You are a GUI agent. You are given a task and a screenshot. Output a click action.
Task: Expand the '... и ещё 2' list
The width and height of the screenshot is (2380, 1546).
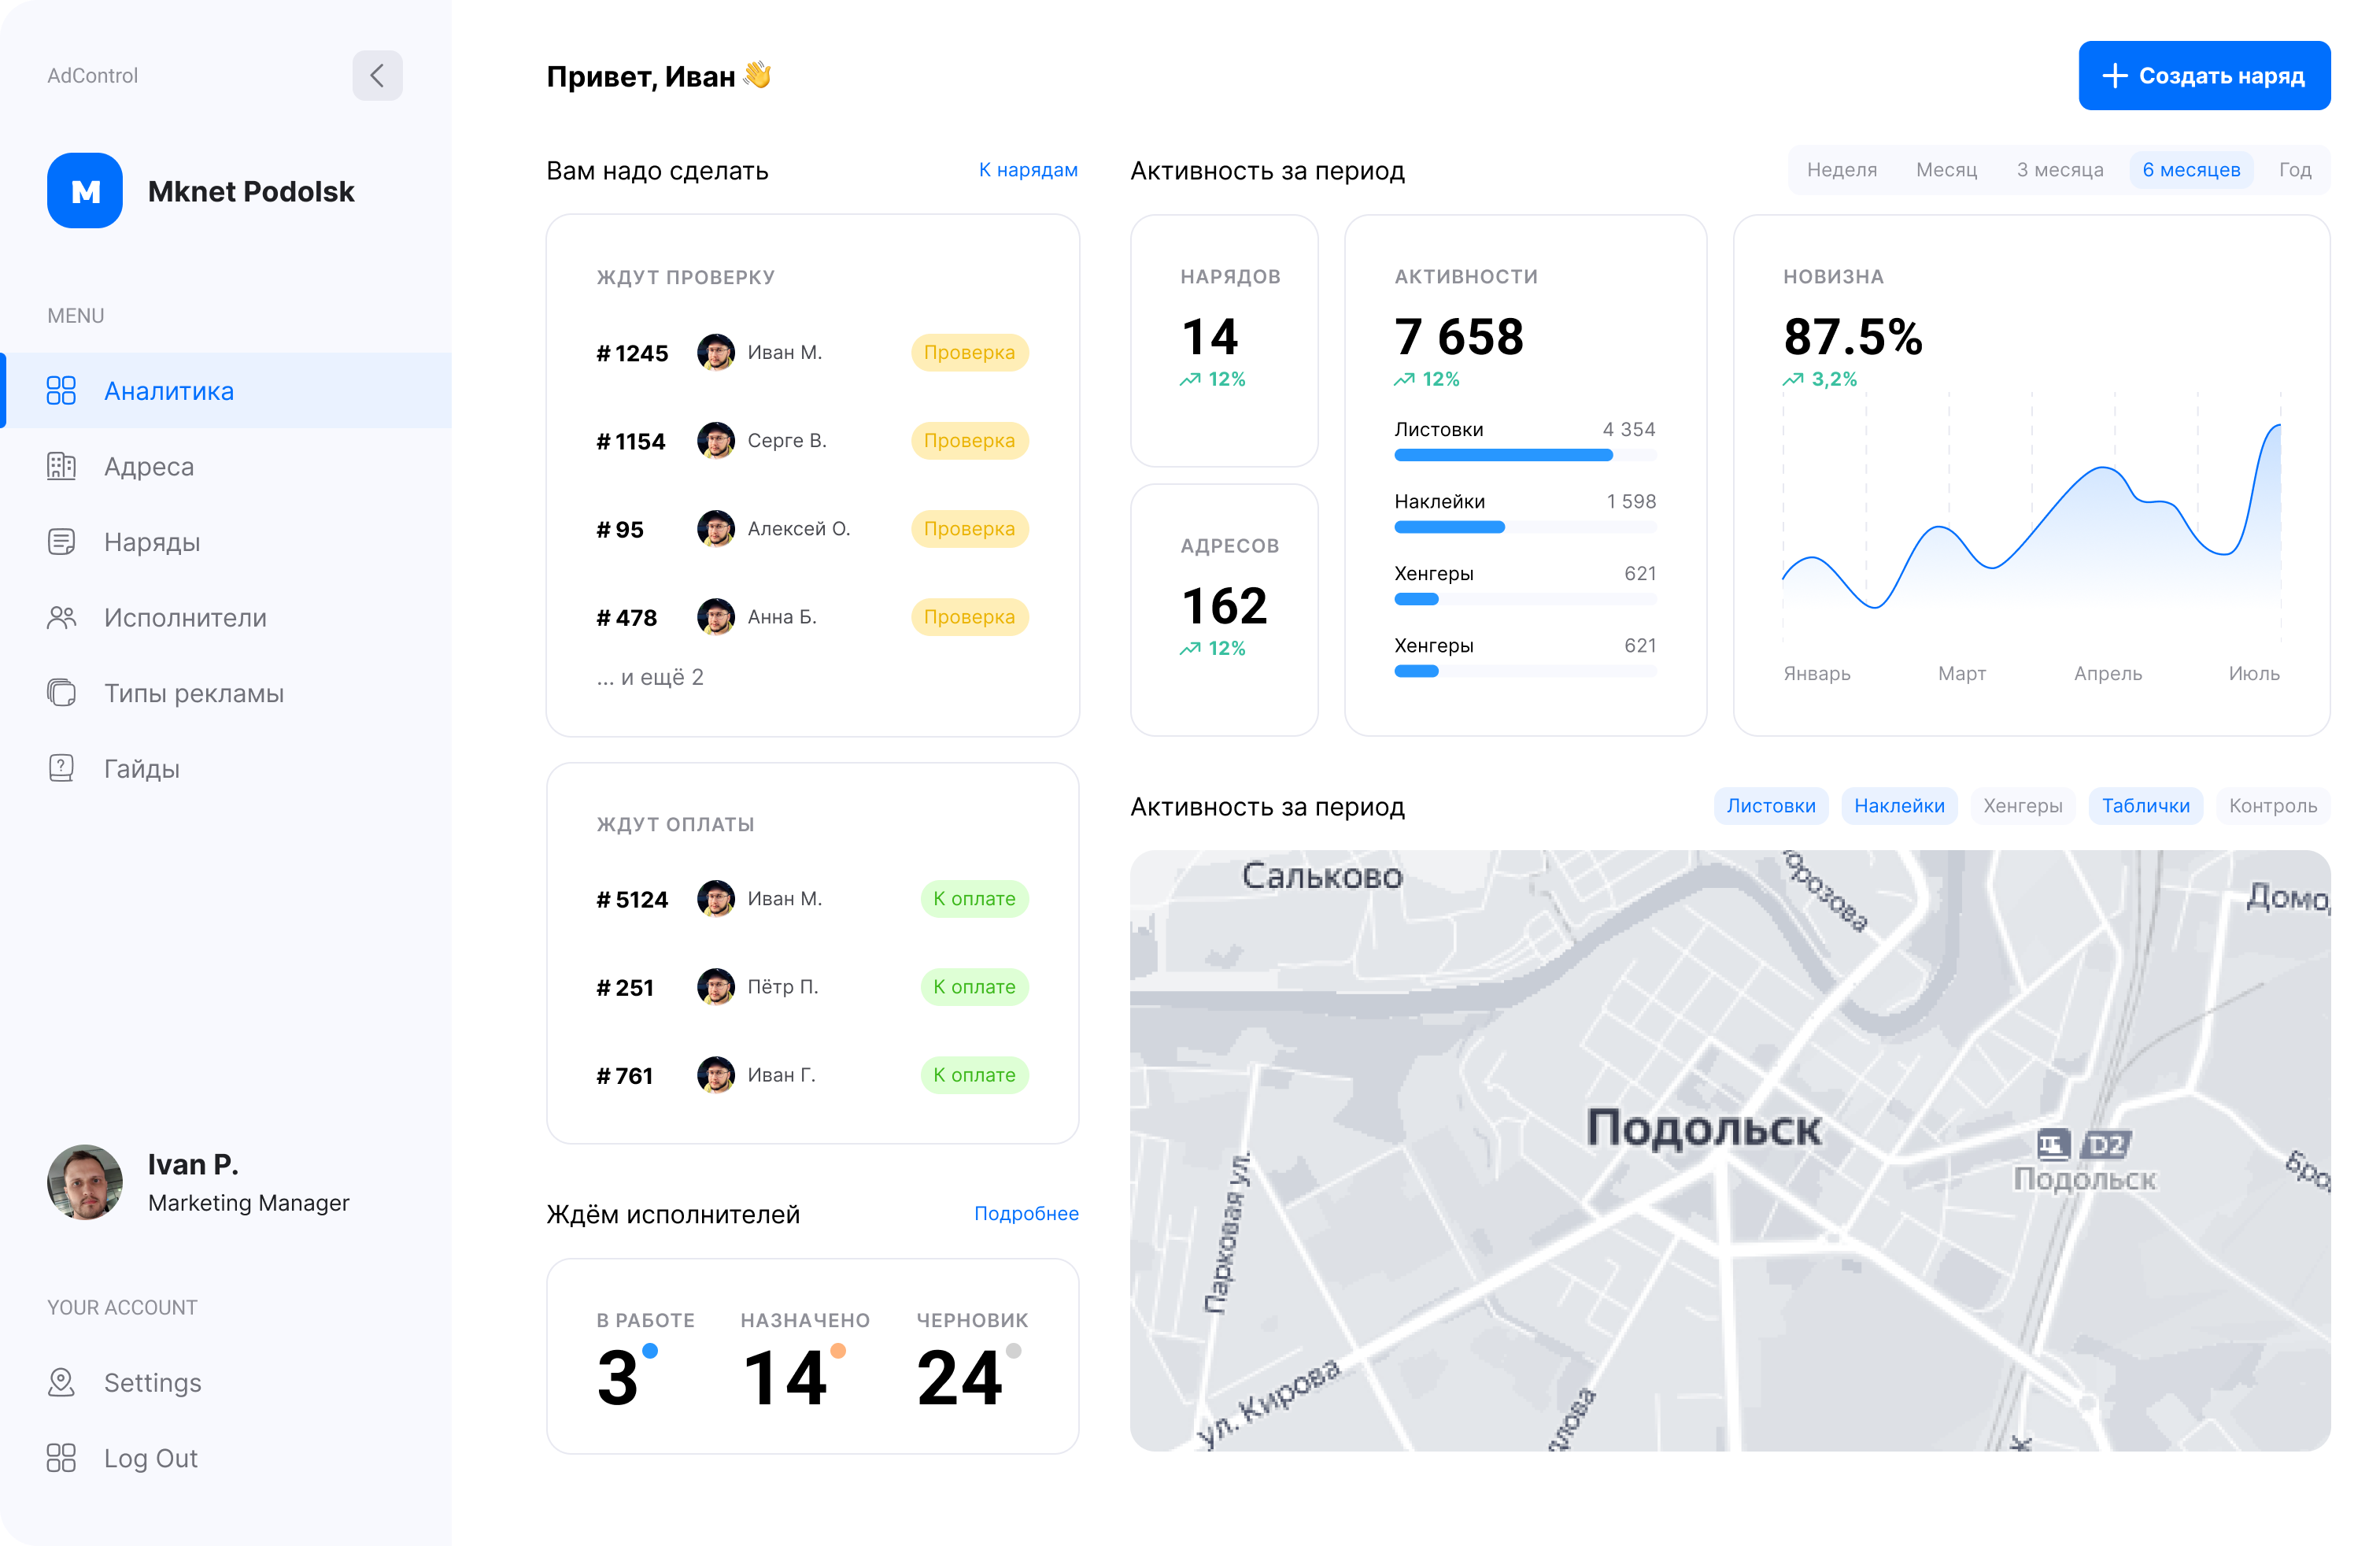click(650, 677)
